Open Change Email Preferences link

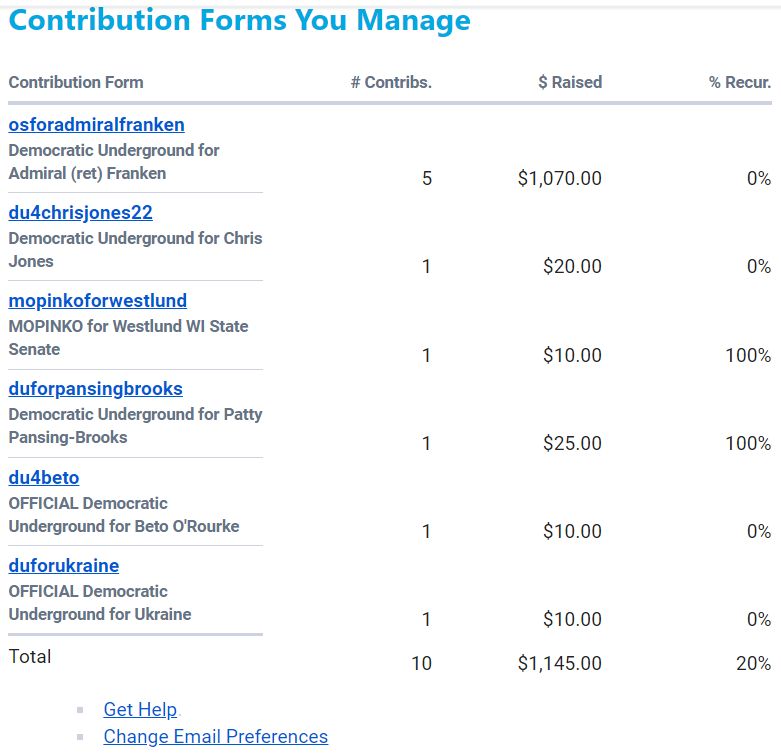coord(215,737)
